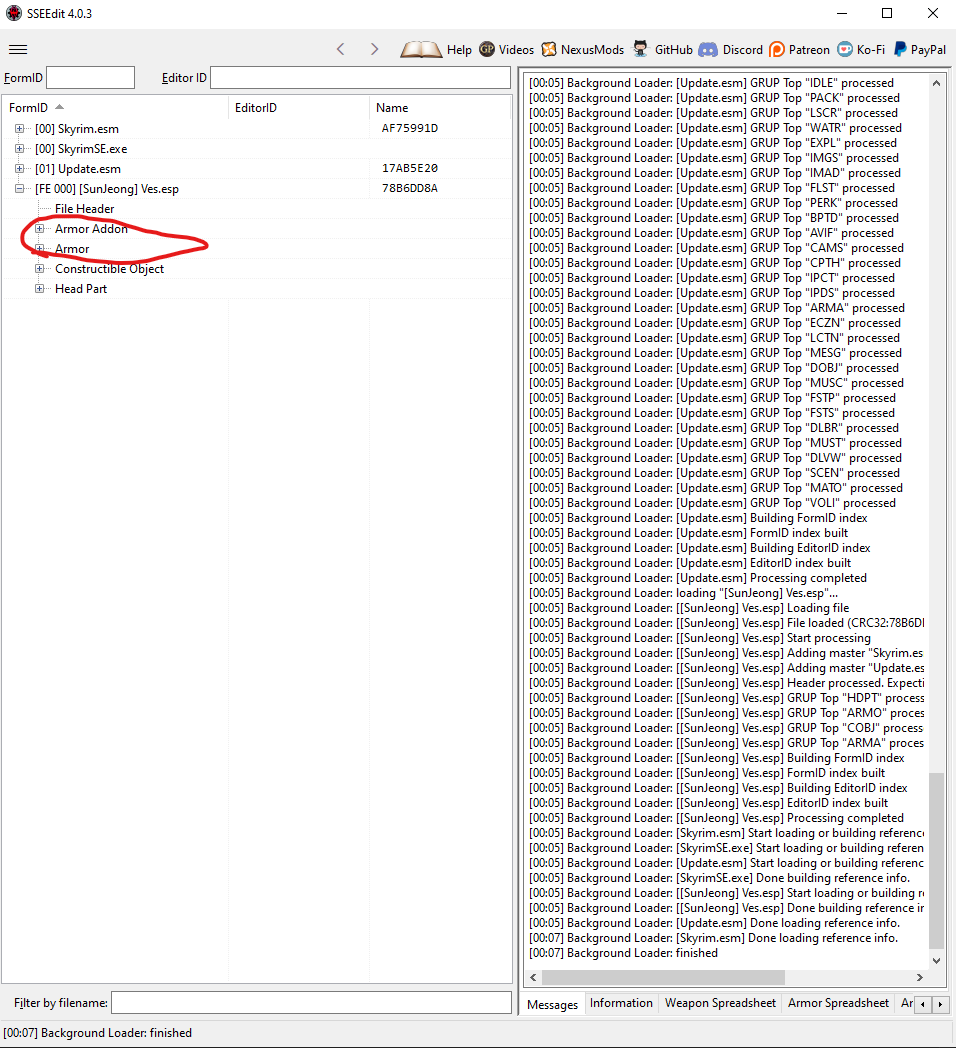Viewport: 956px width, 1048px height.
Task: Switch to the Armor Spreadsheet tab
Action: tap(838, 1003)
